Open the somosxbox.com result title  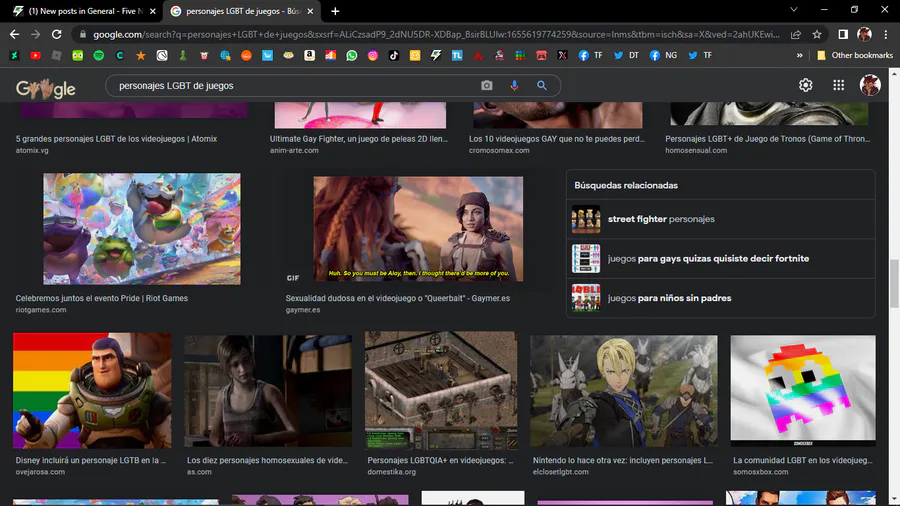click(x=802, y=461)
